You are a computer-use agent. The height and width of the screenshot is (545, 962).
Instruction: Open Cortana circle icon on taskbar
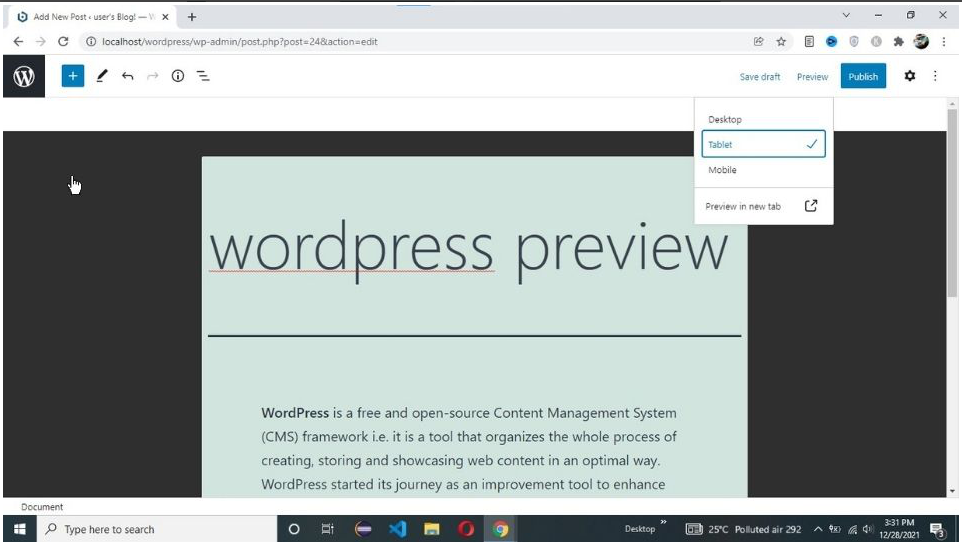click(294, 529)
